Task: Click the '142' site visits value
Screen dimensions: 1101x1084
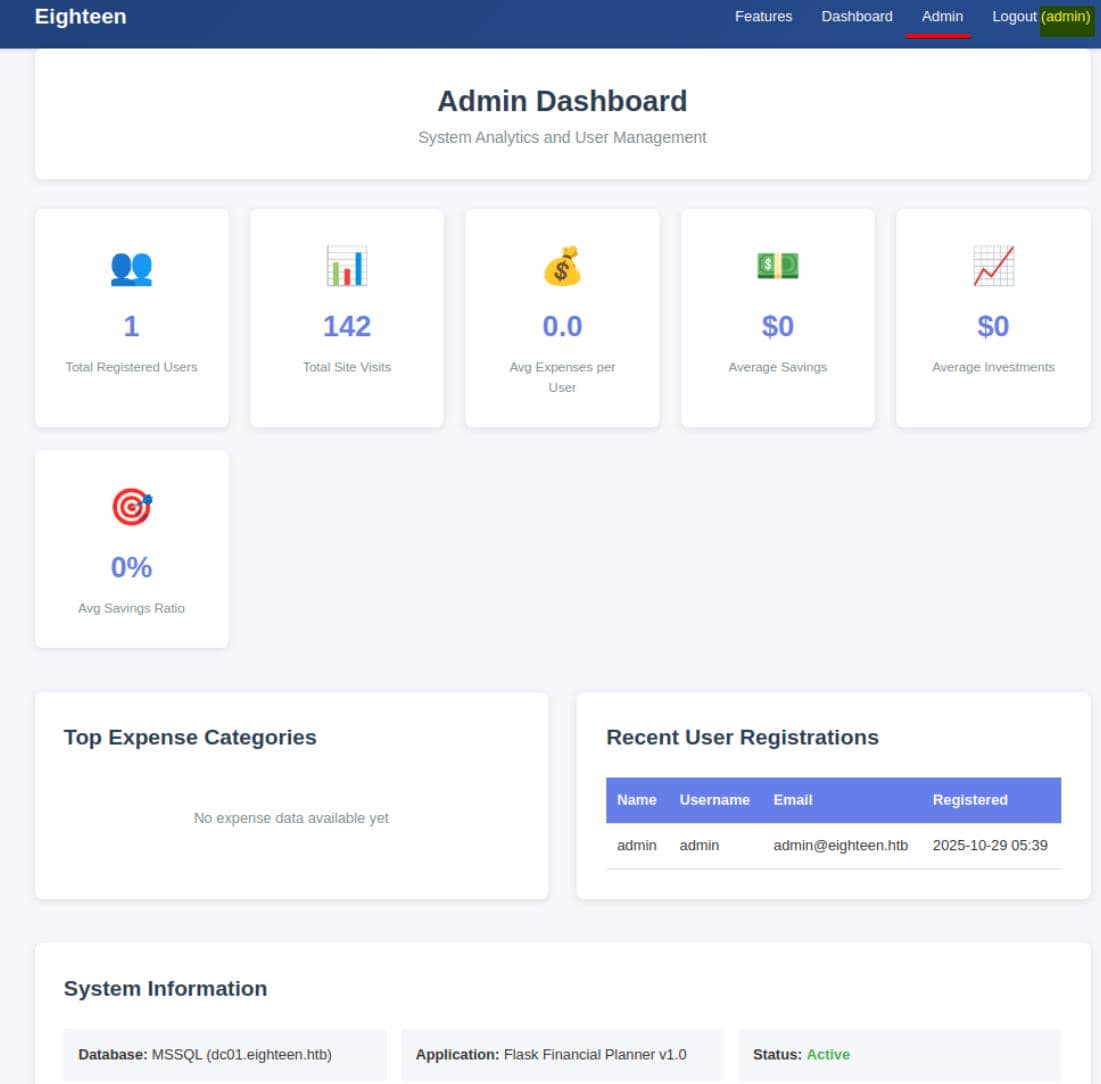Action: 347,326
